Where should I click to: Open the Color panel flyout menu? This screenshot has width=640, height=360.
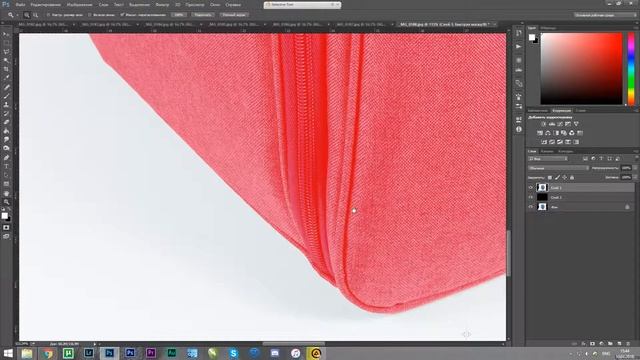(636, 28)
